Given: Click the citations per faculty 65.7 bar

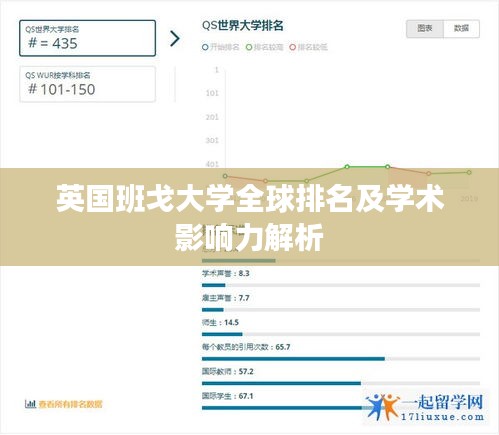Looking at the screenshot, I should [x=341, y=359].
